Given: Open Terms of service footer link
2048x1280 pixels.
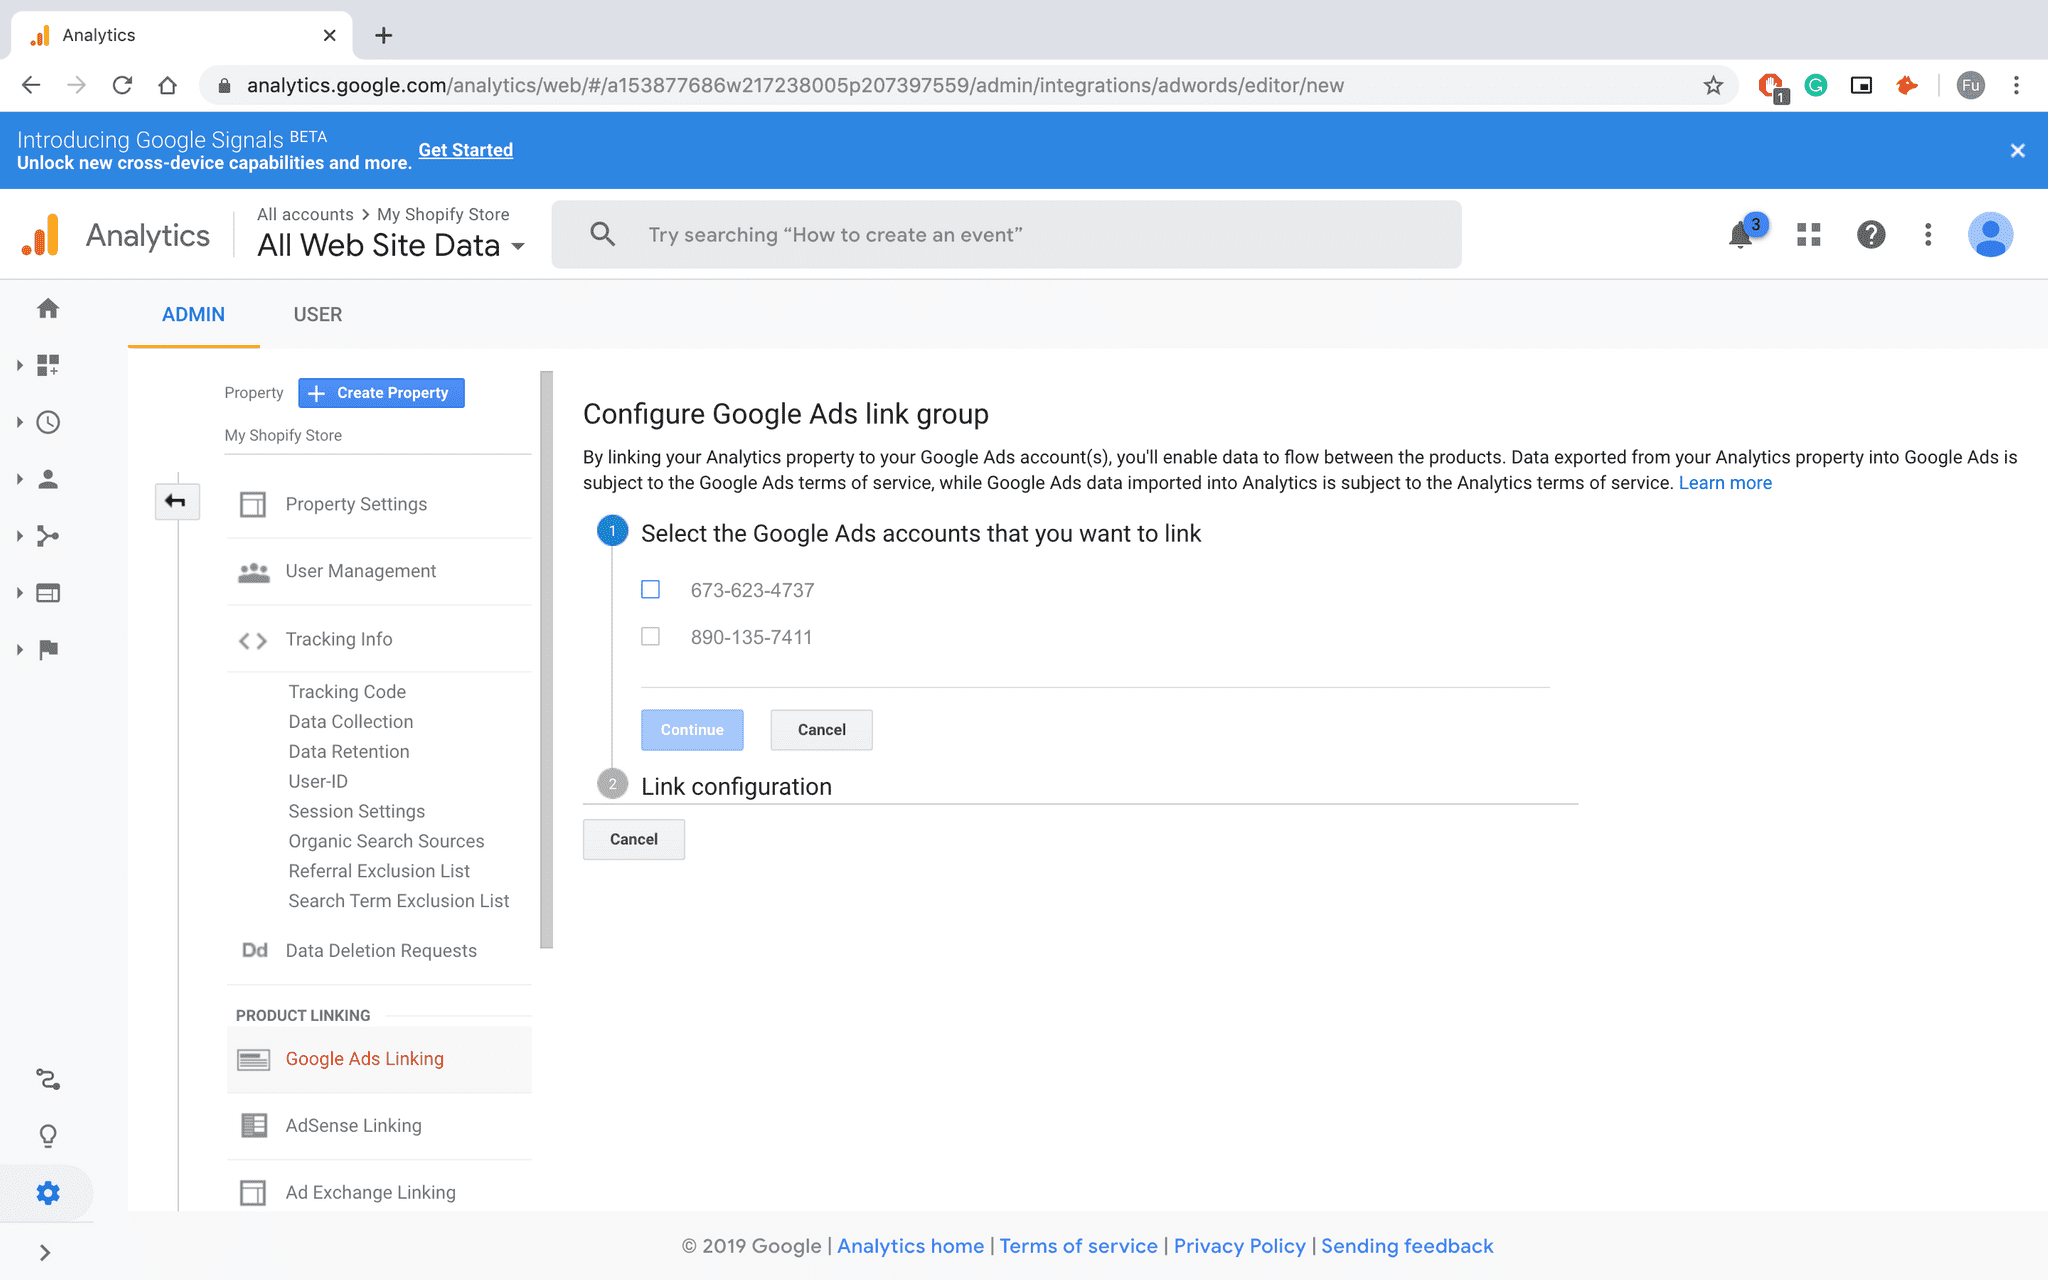Looking at the screenshot, I should pyautogui.click(x=1078, y=1246).
